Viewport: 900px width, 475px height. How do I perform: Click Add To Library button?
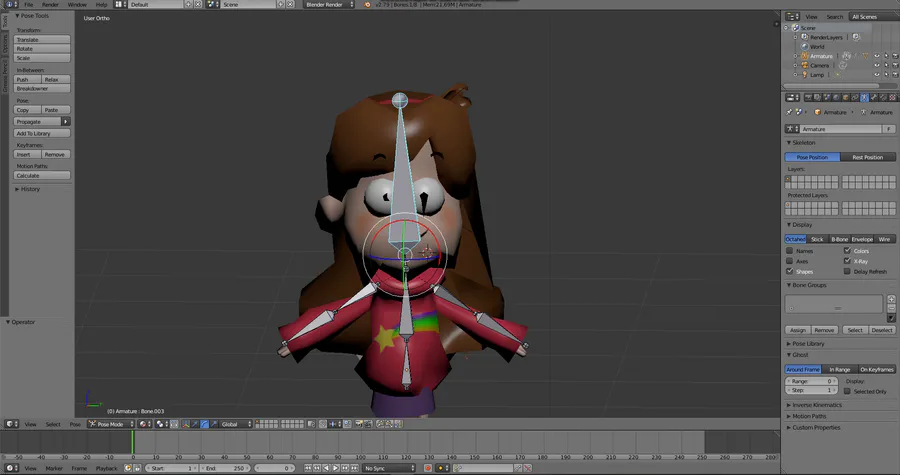[x=42, y=133]
